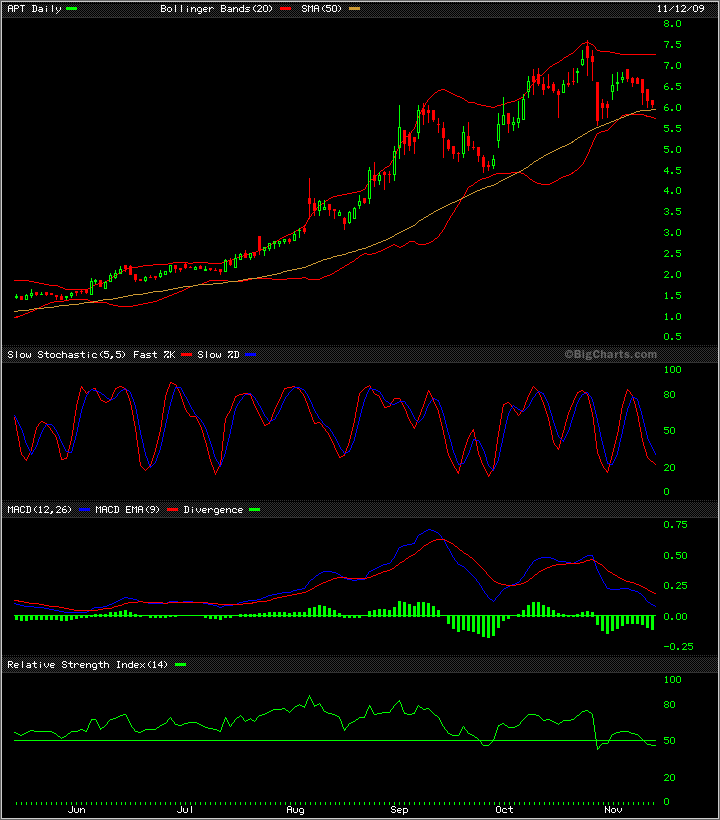Click the 1.5 price axis value
The image size is (720, 820).
pyautogui.click(x=672, y=295)
